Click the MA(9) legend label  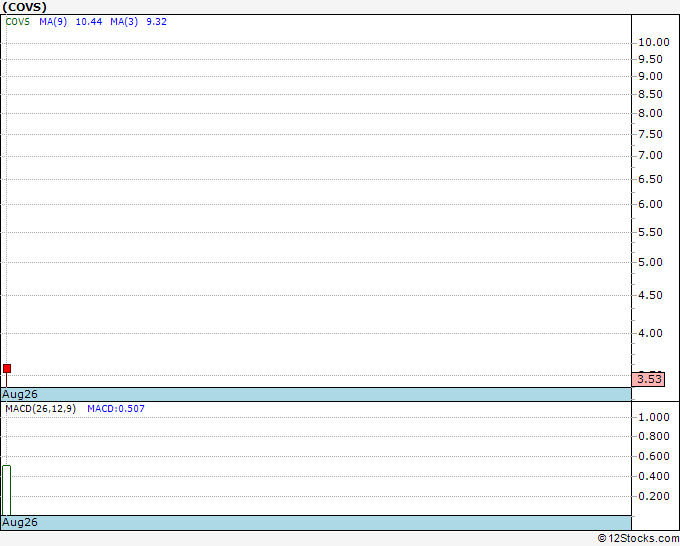53,22
